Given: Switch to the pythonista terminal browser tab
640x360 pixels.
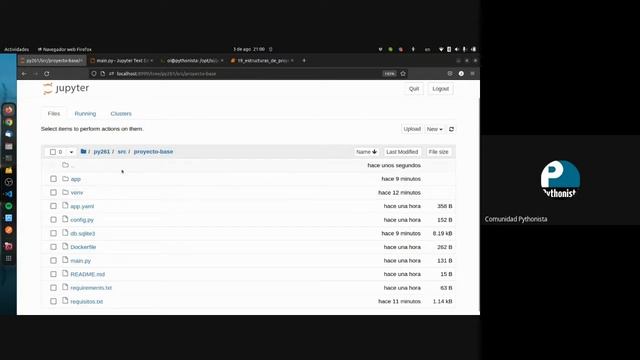Looking at the screenshot, I should 191,60.
